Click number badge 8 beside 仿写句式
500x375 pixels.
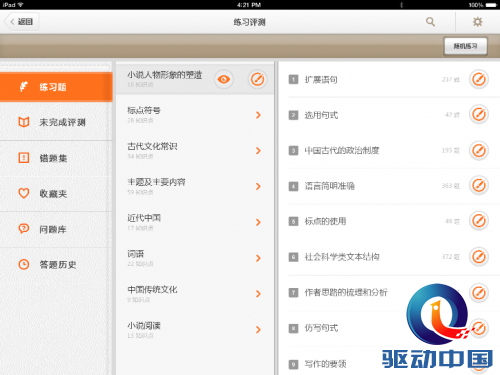(293, 328)
